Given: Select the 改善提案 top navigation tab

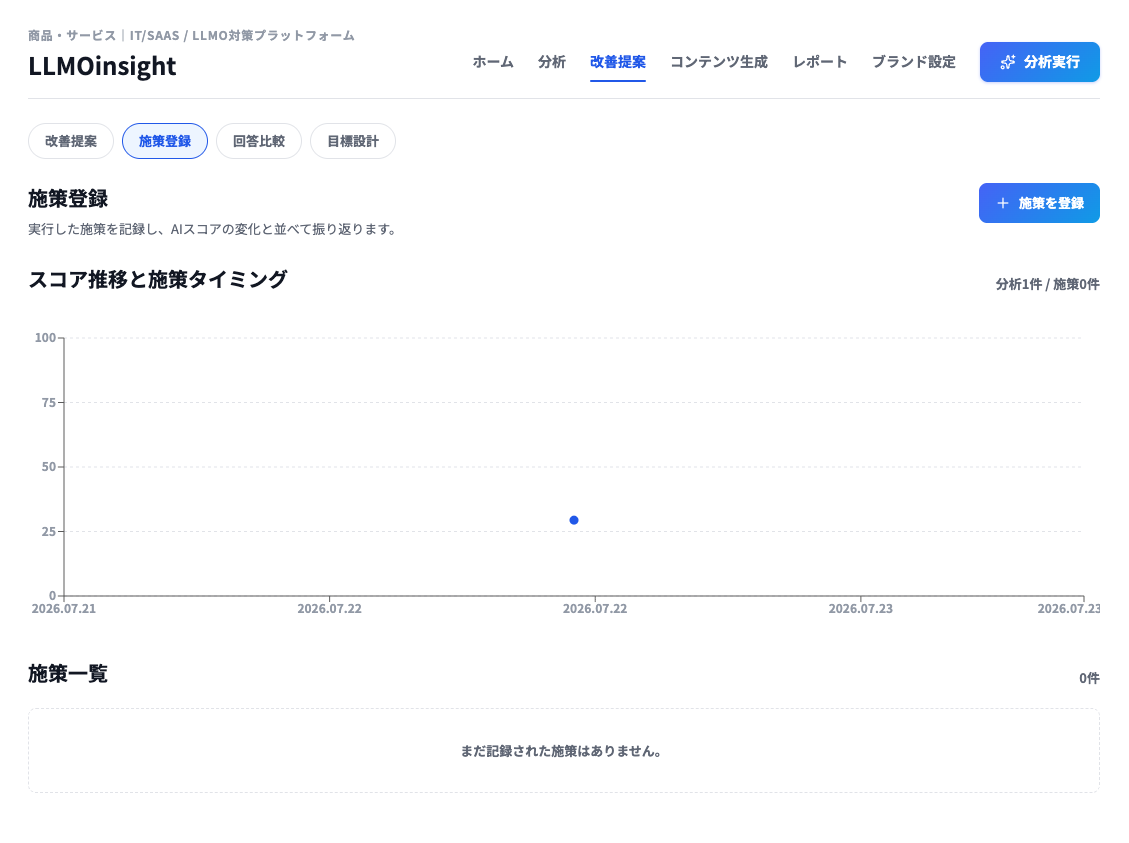Looking at the screenshot, I should (618, 62).
